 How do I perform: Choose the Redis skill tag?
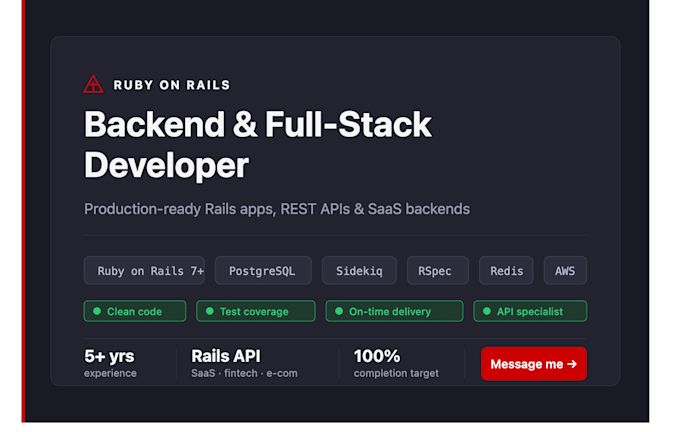[x=506, y=271]
